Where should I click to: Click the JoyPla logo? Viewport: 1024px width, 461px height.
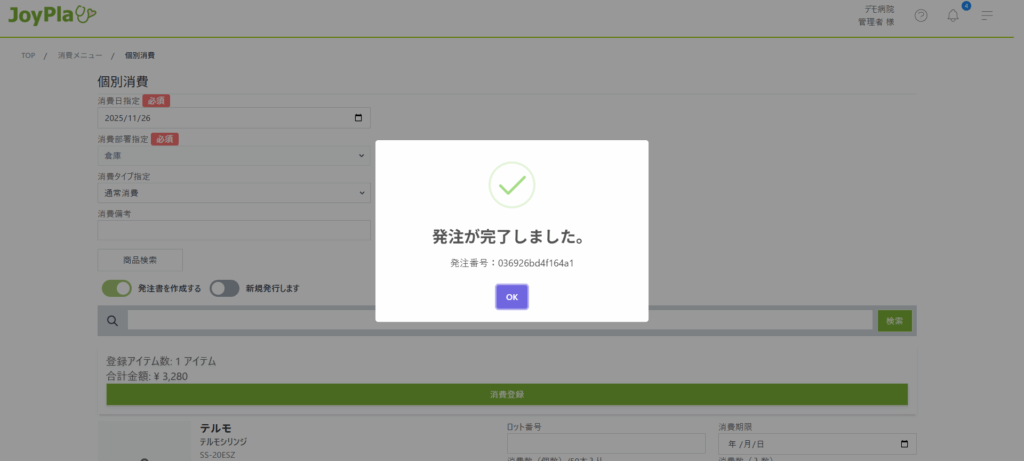click(52, 15)
